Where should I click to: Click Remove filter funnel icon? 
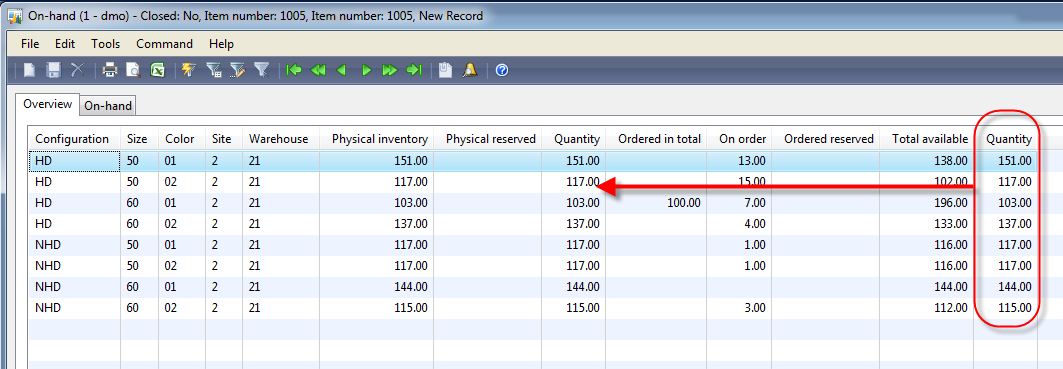pos(261,70)
